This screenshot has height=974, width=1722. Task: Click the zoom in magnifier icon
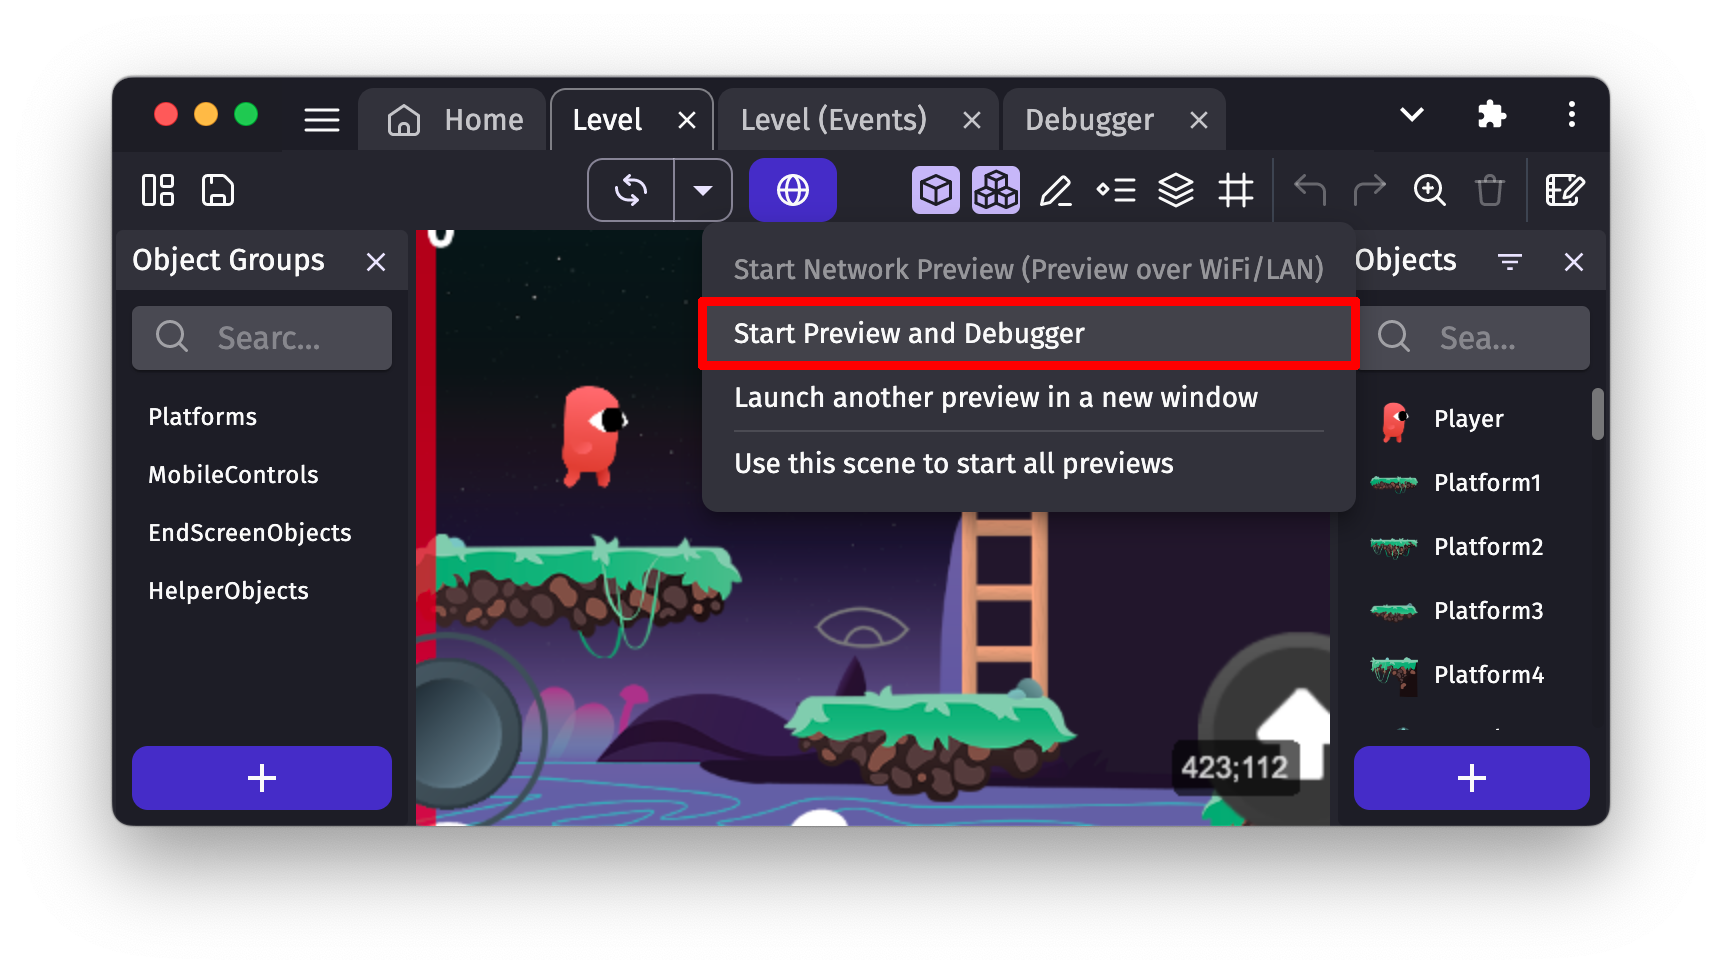pos(1429,190)
